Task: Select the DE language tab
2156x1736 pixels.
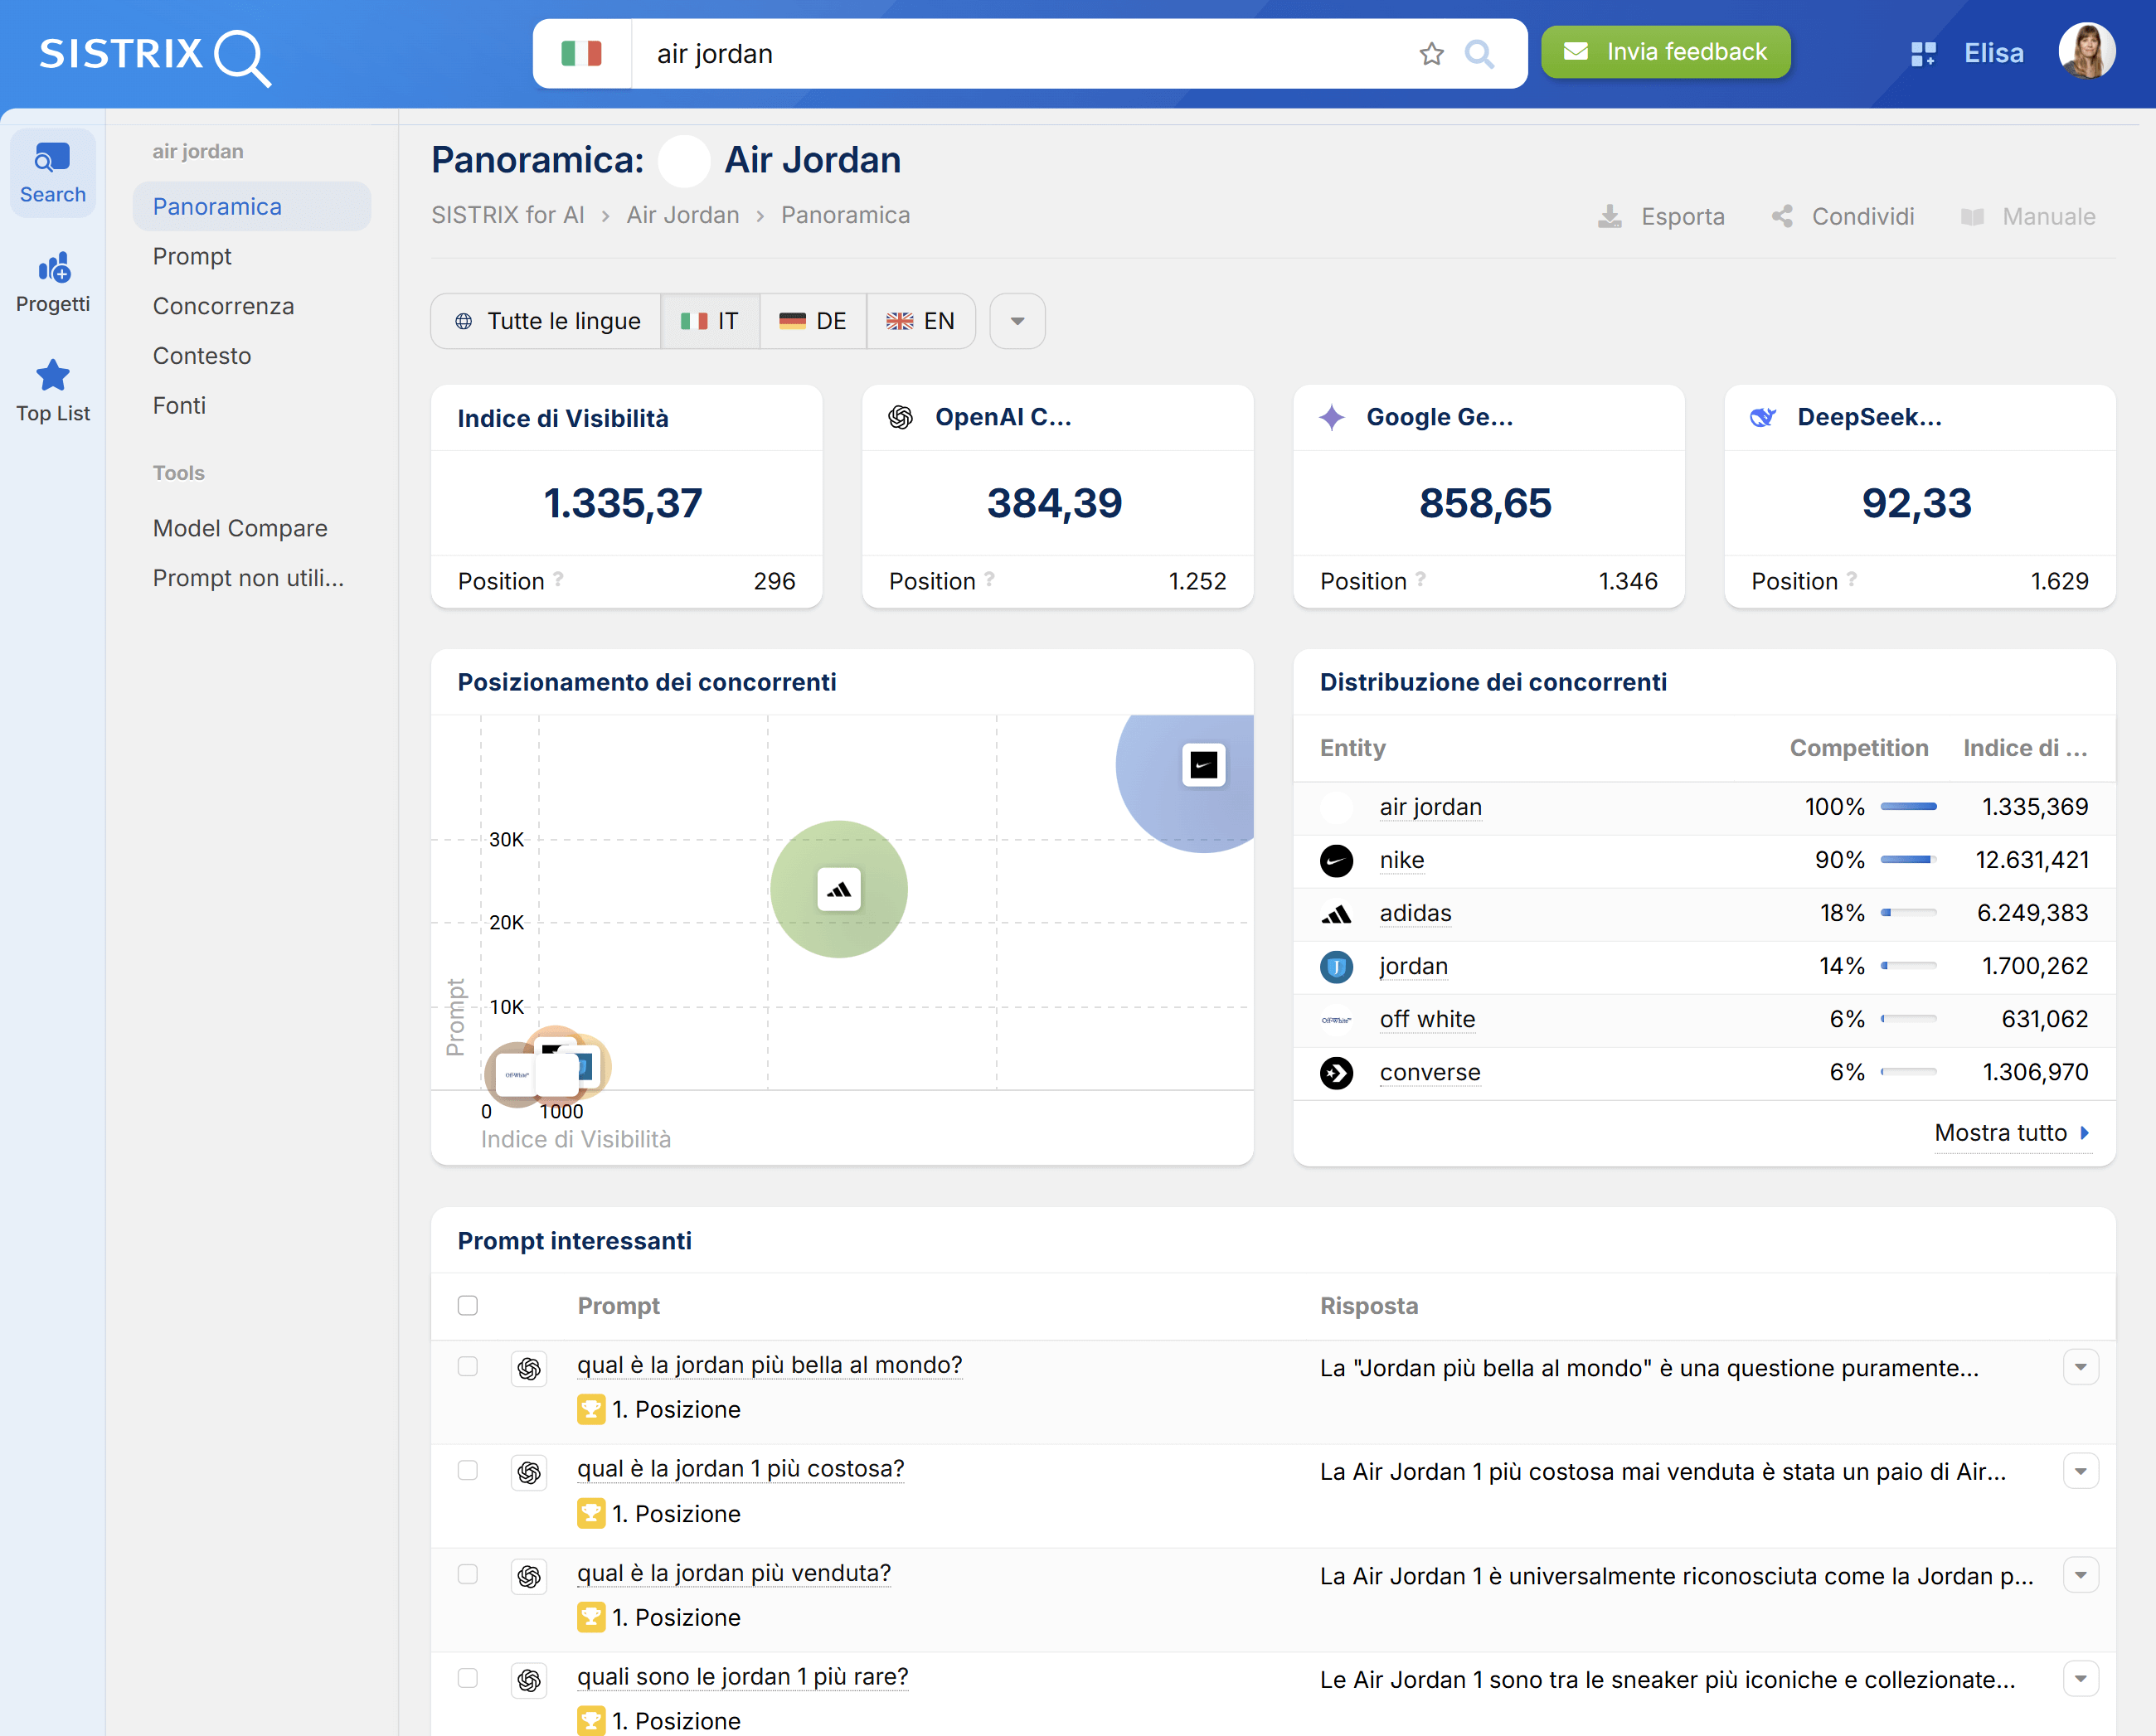Action: click(813, 321)
